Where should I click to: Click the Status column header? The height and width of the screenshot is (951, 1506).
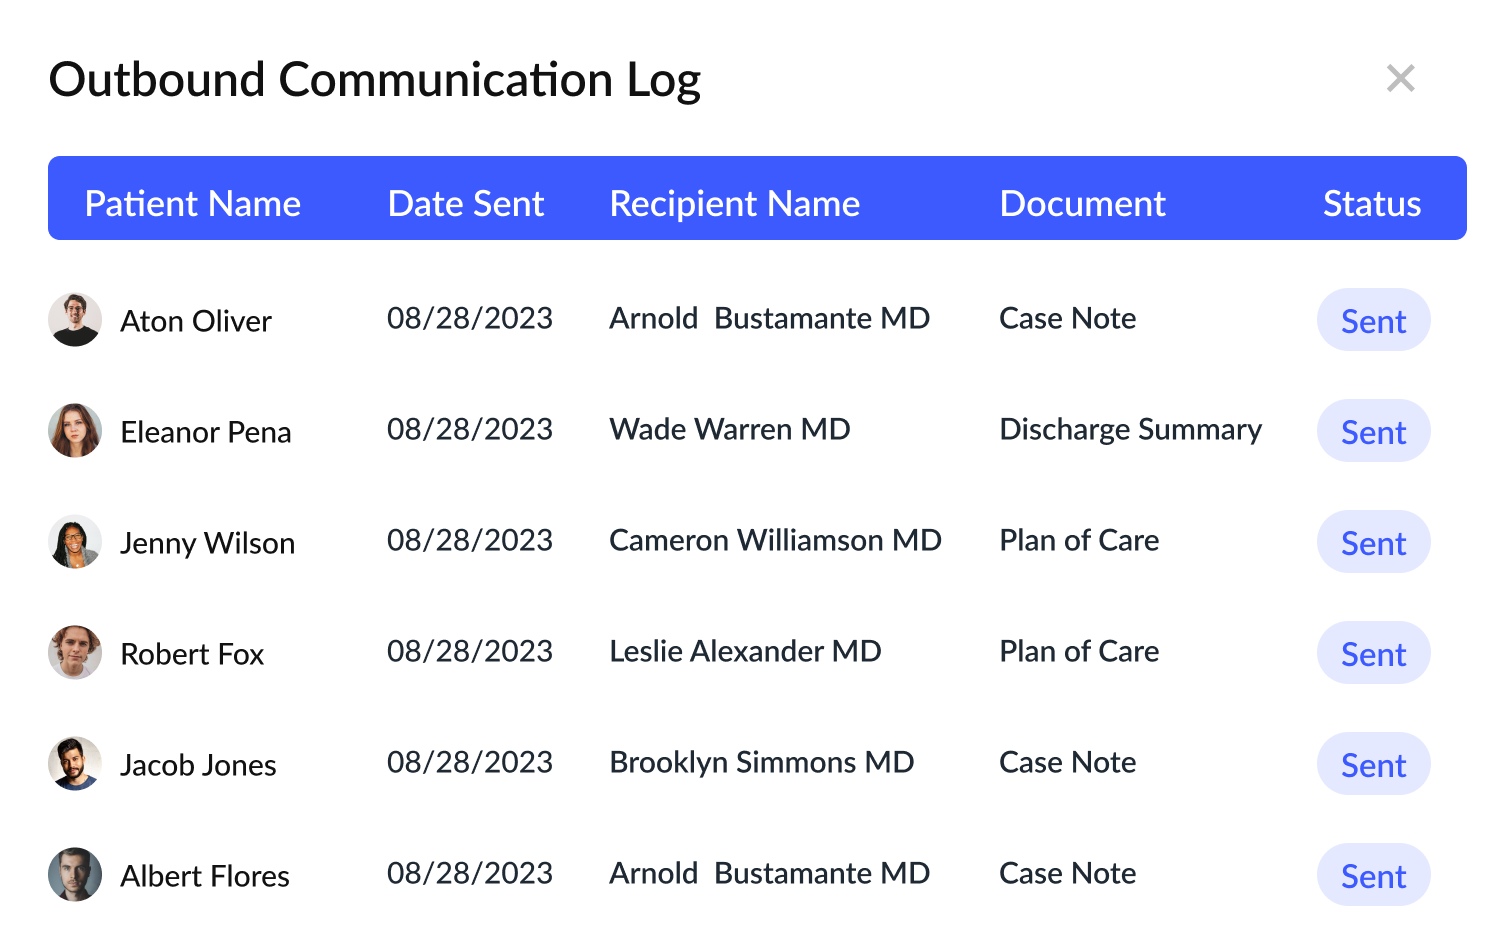click(x=1372, y=203)
